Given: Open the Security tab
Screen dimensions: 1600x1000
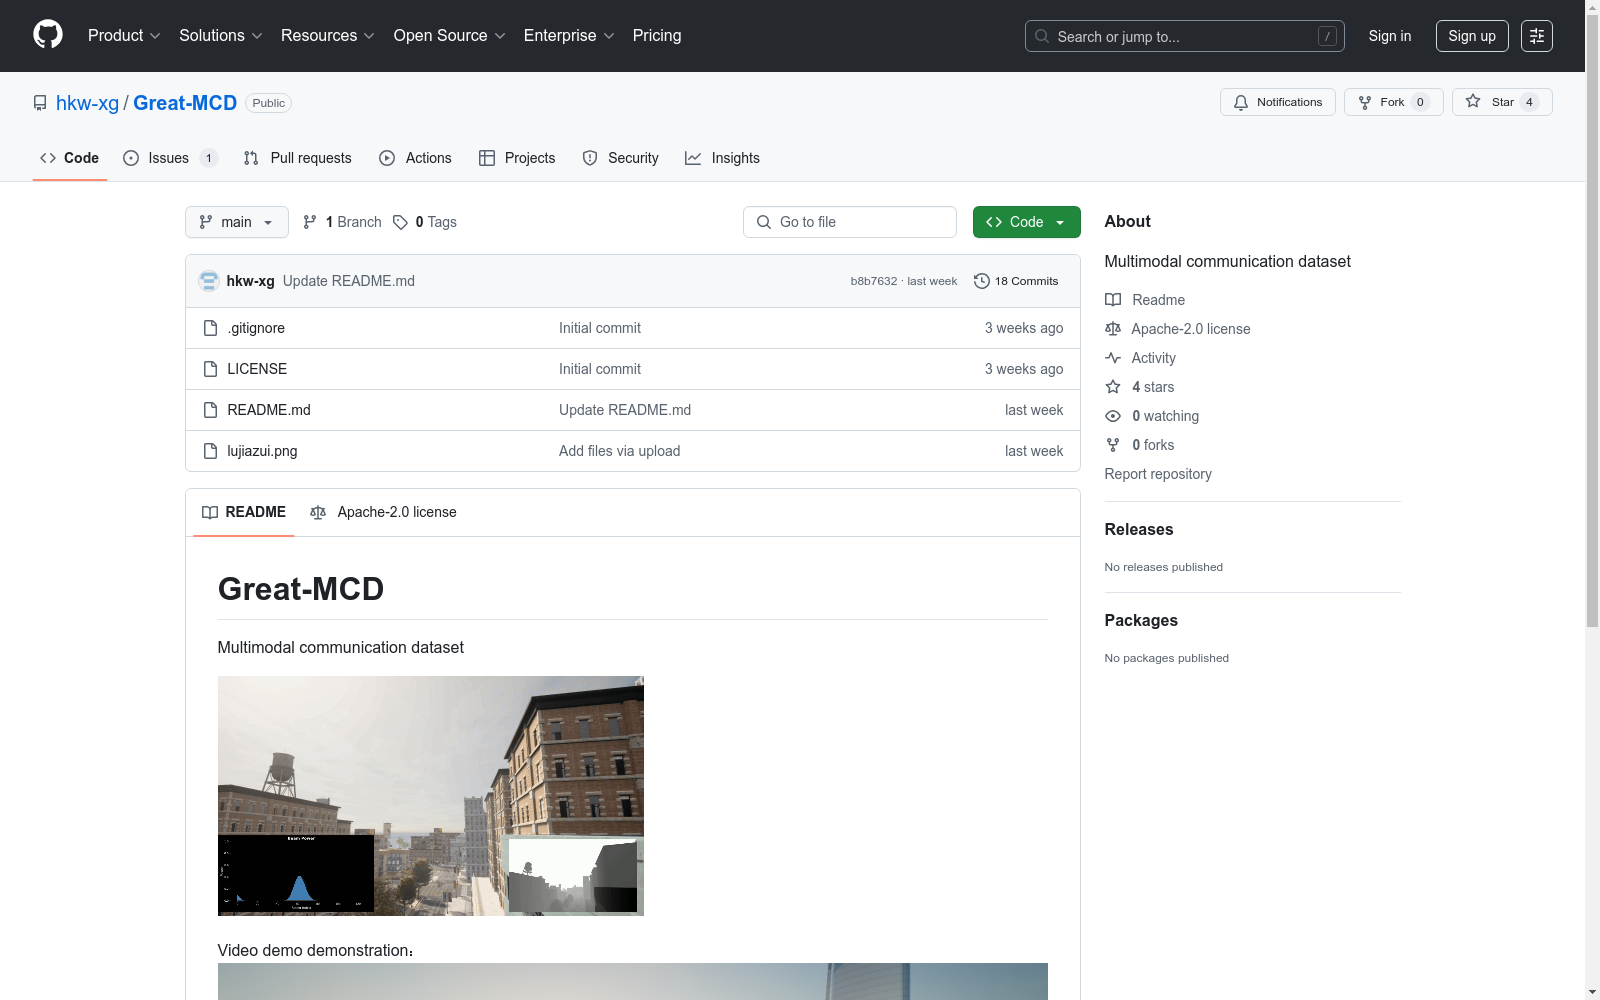Looking at the screenshot, I should pyautogui.click(x=621, y=158).
